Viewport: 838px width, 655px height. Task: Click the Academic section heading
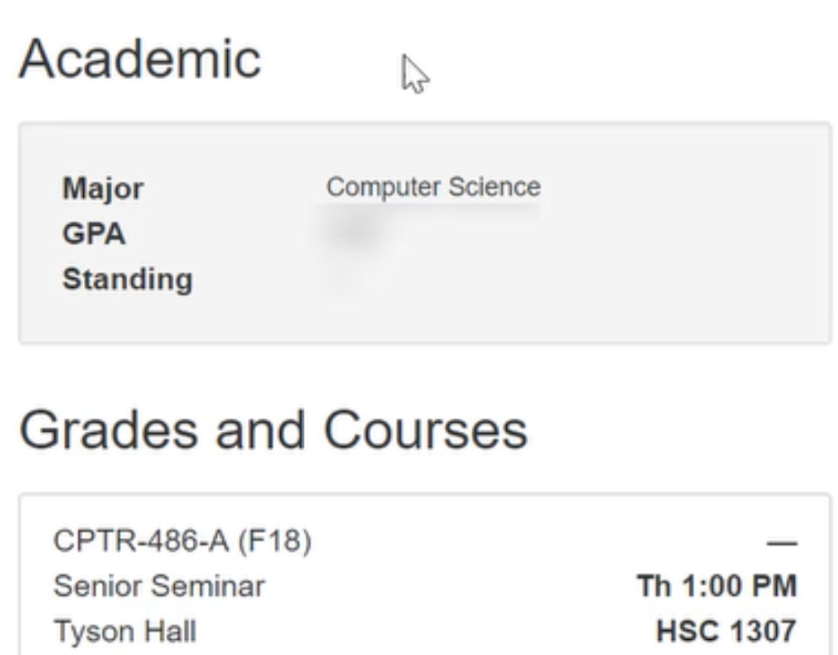click(140, 60)
